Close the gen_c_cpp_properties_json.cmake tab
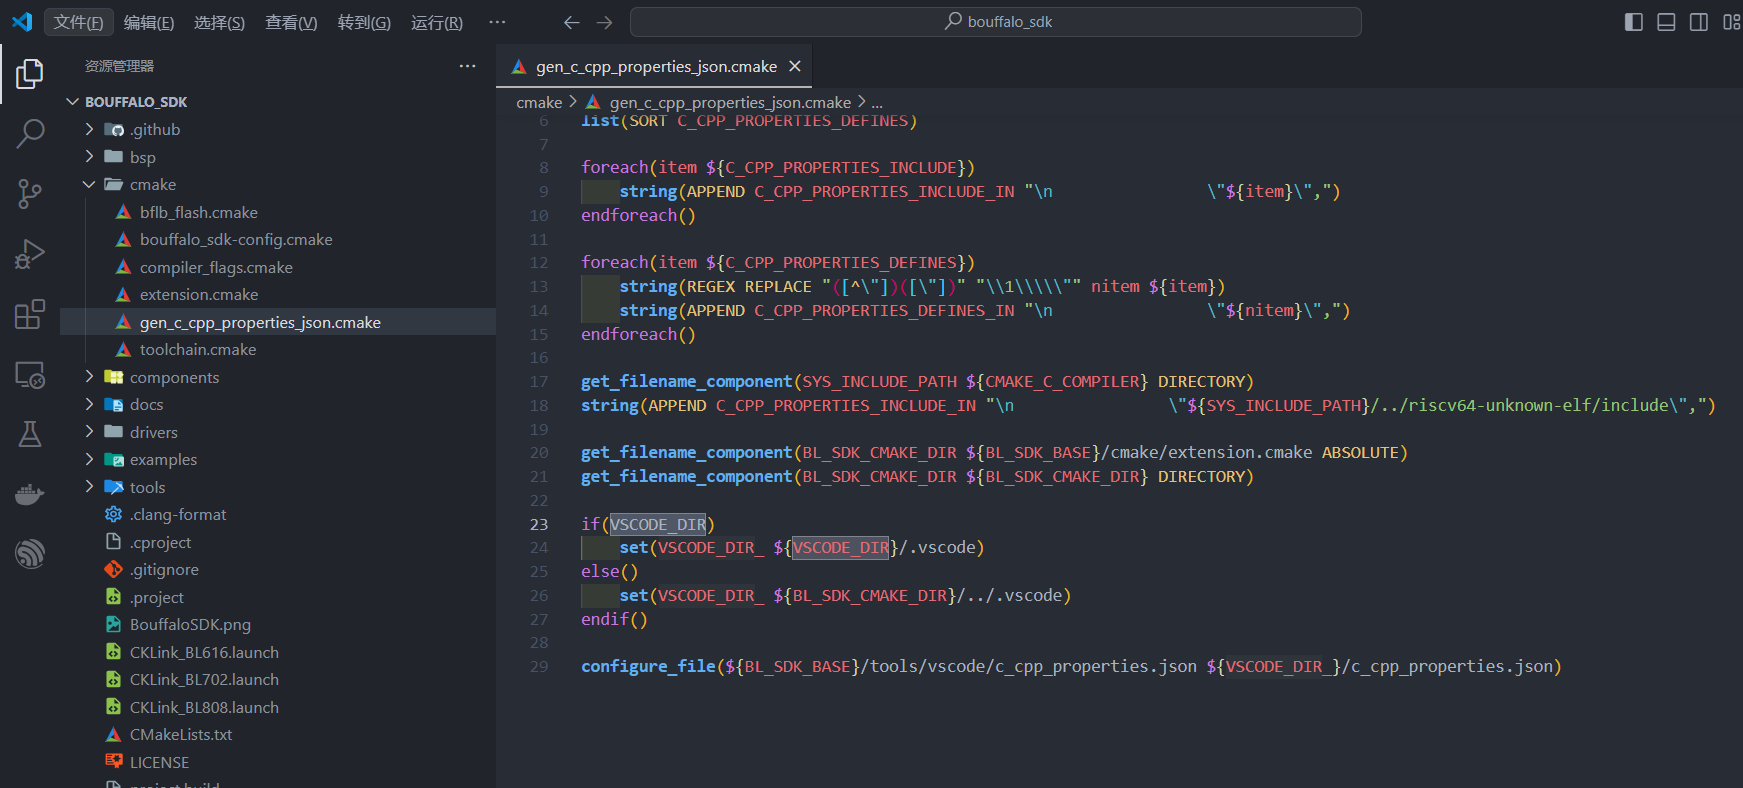 (x=795, y=66)
